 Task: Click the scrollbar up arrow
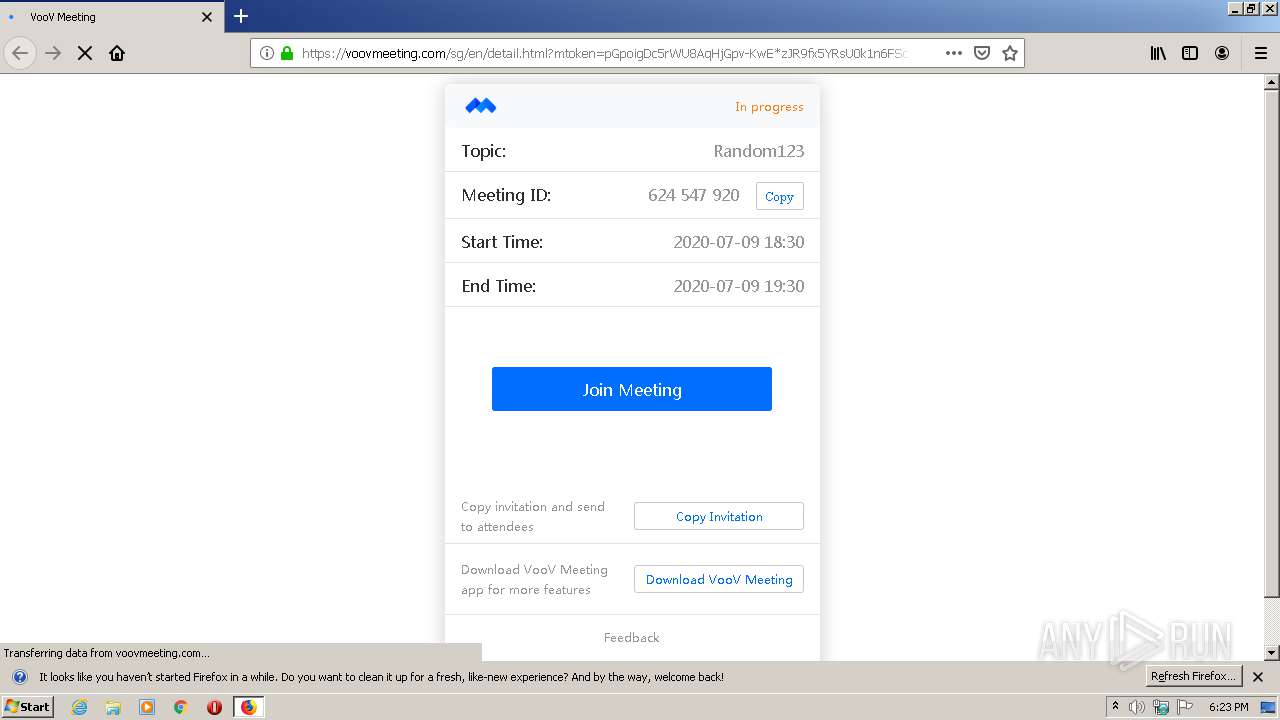click(1272, 81)
